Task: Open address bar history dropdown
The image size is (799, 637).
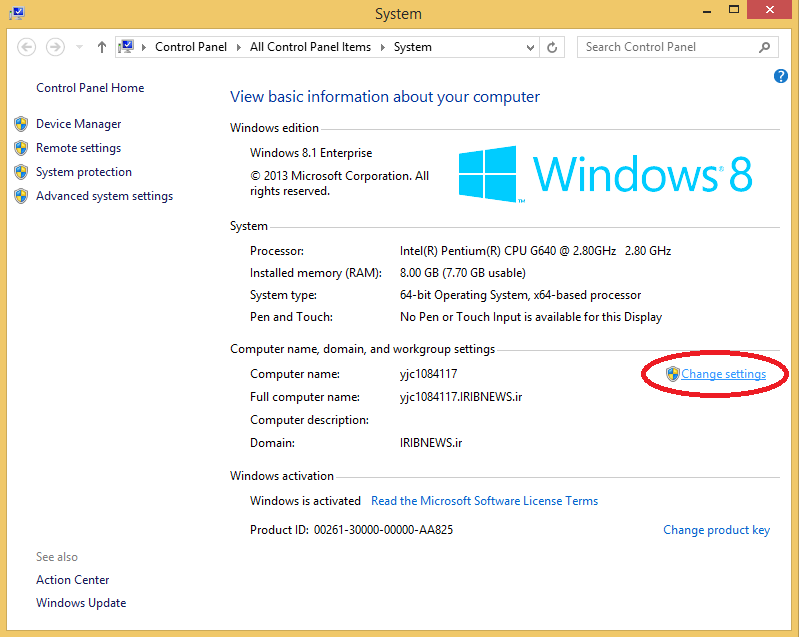Action: (530, 47)
